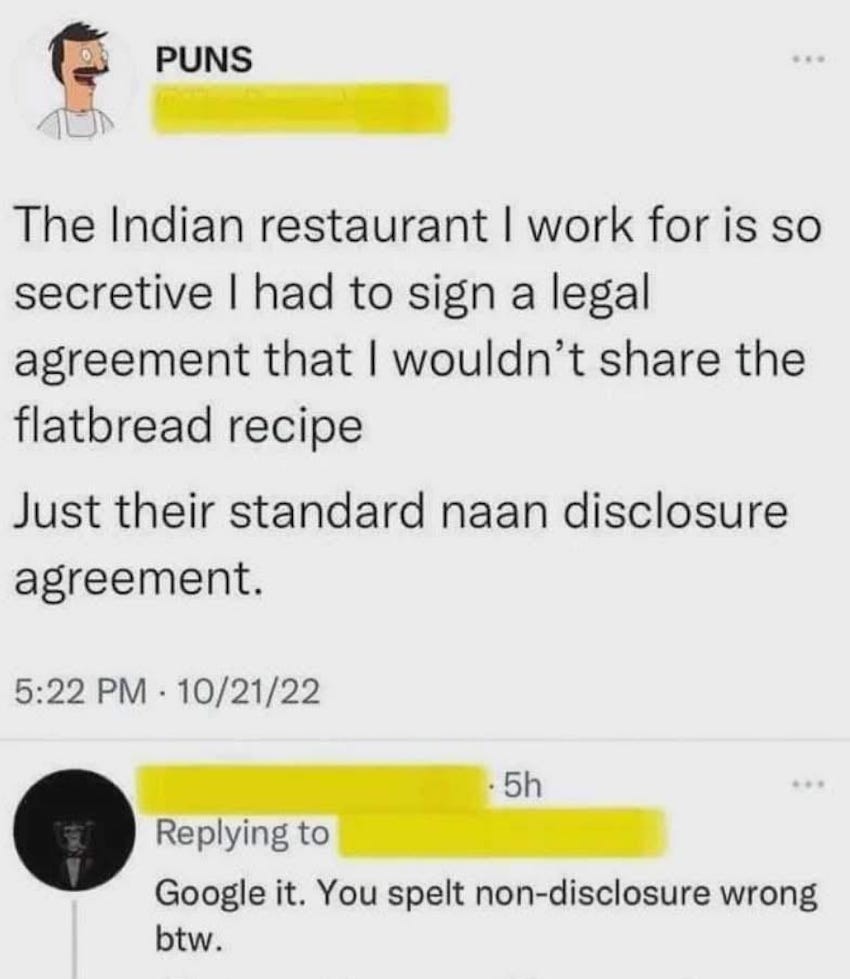Click the words flatbread recipe in tweet
Image resolution: width=850 pixels, height=979 pixels.
click(x=188, y=425)
